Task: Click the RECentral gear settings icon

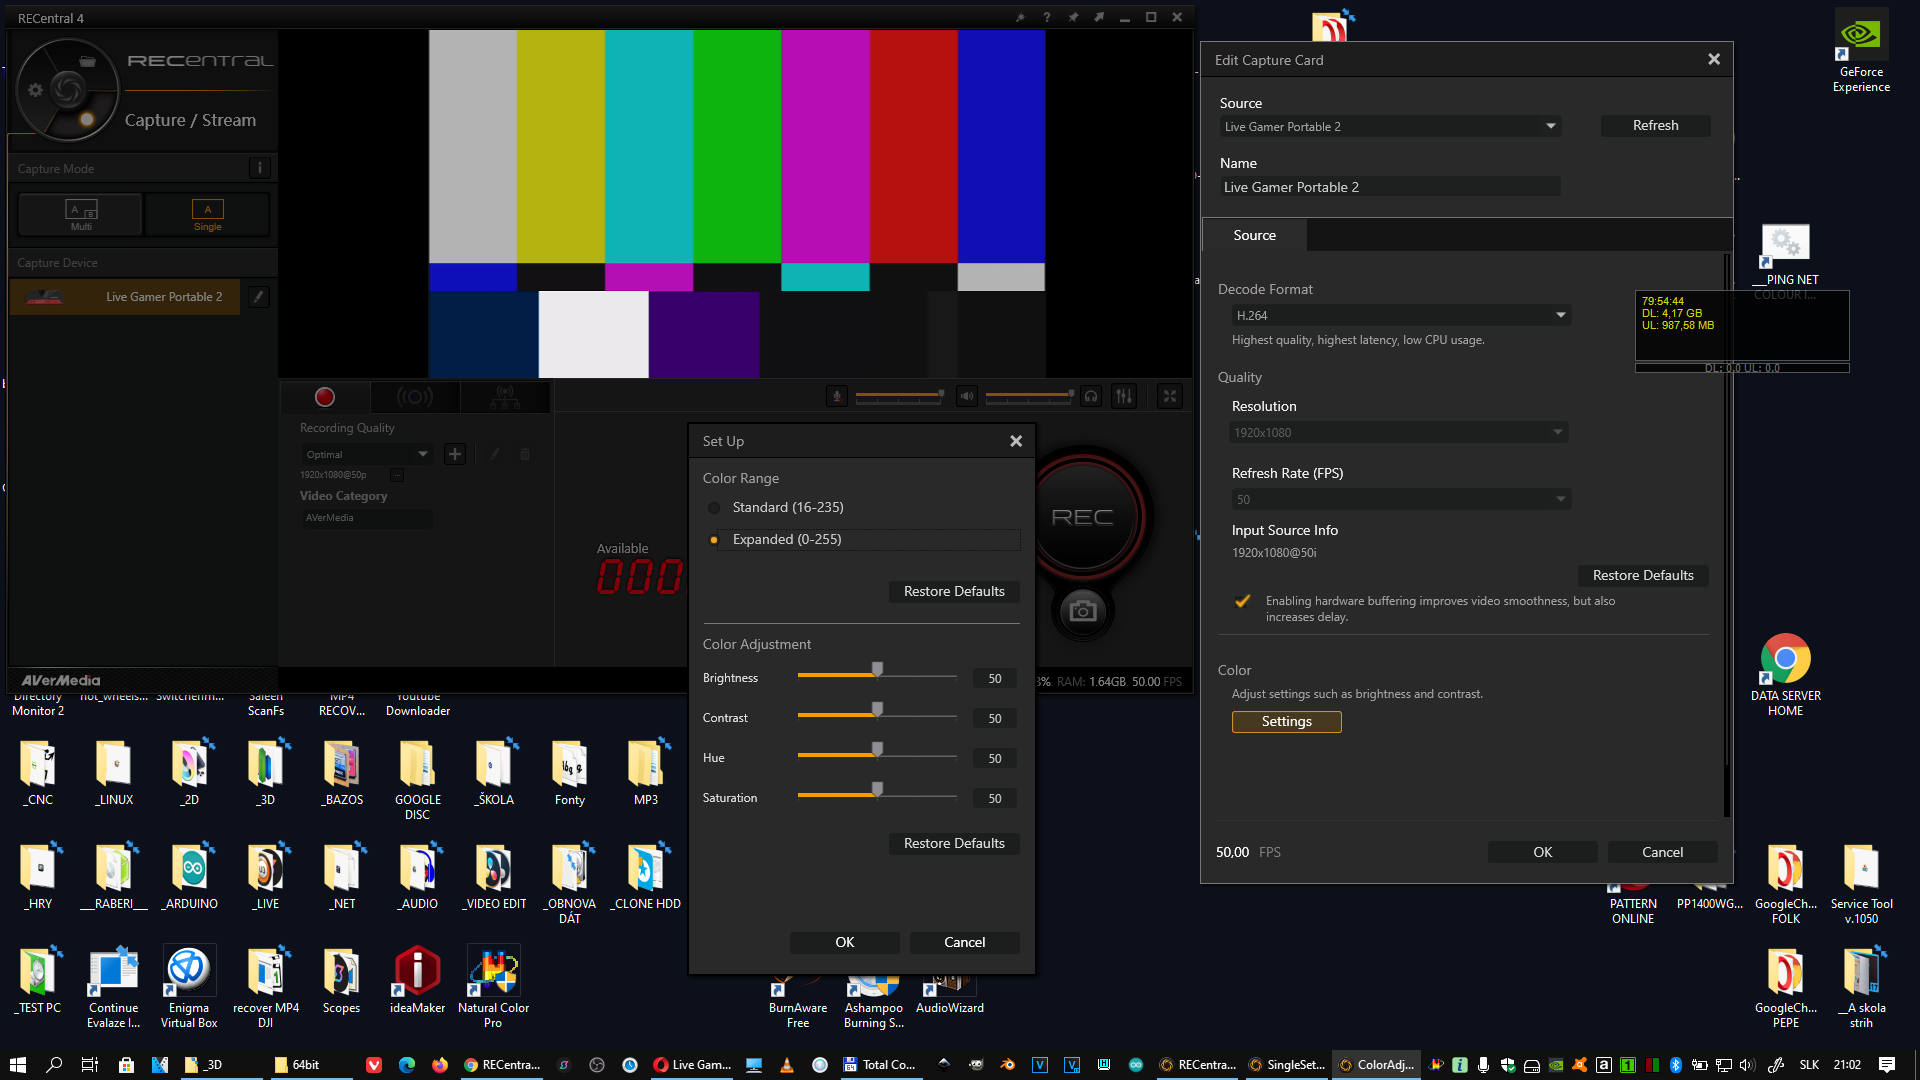Action: click(x=35, y=90)
